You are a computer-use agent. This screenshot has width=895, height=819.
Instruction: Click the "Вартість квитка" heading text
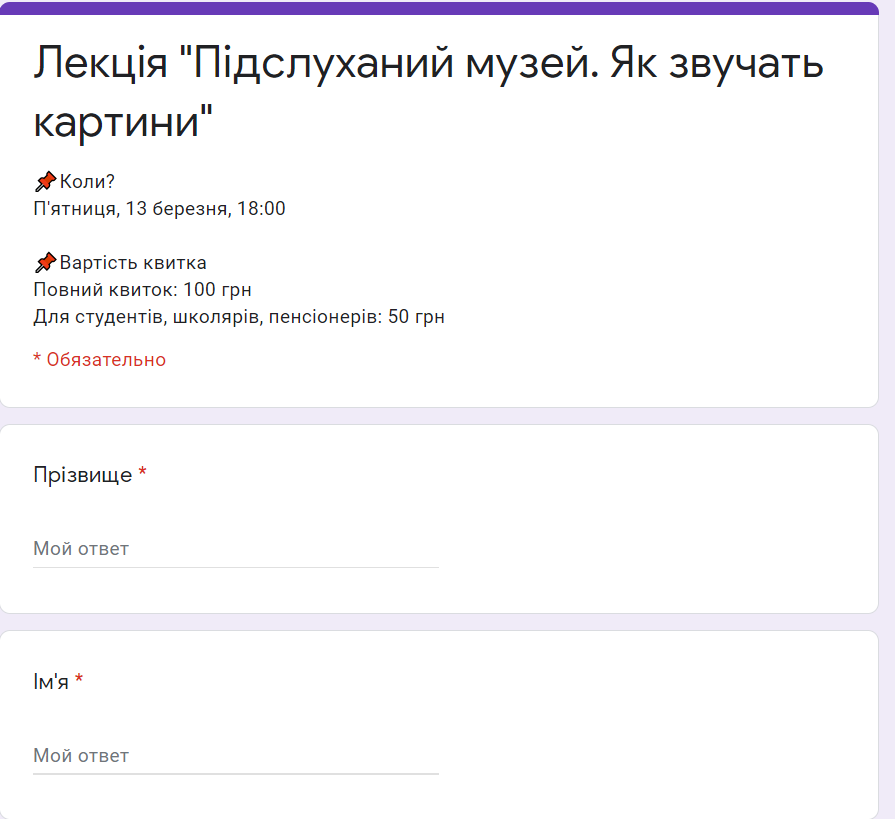(x=133, y=263)
